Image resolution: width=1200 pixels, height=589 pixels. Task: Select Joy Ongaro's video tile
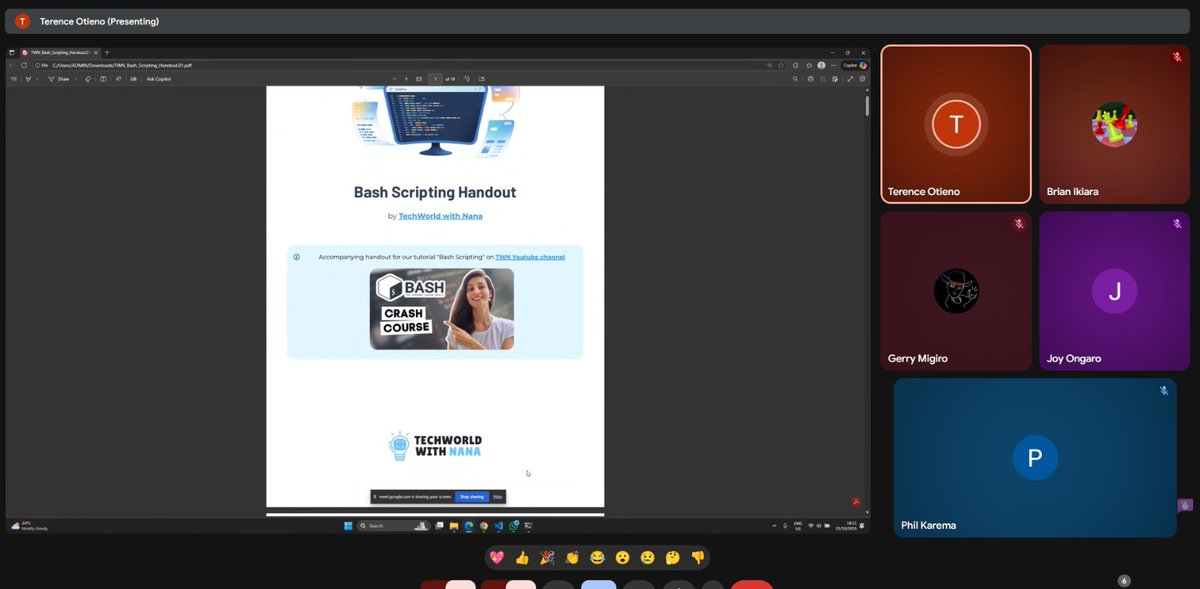(1114, 291)
